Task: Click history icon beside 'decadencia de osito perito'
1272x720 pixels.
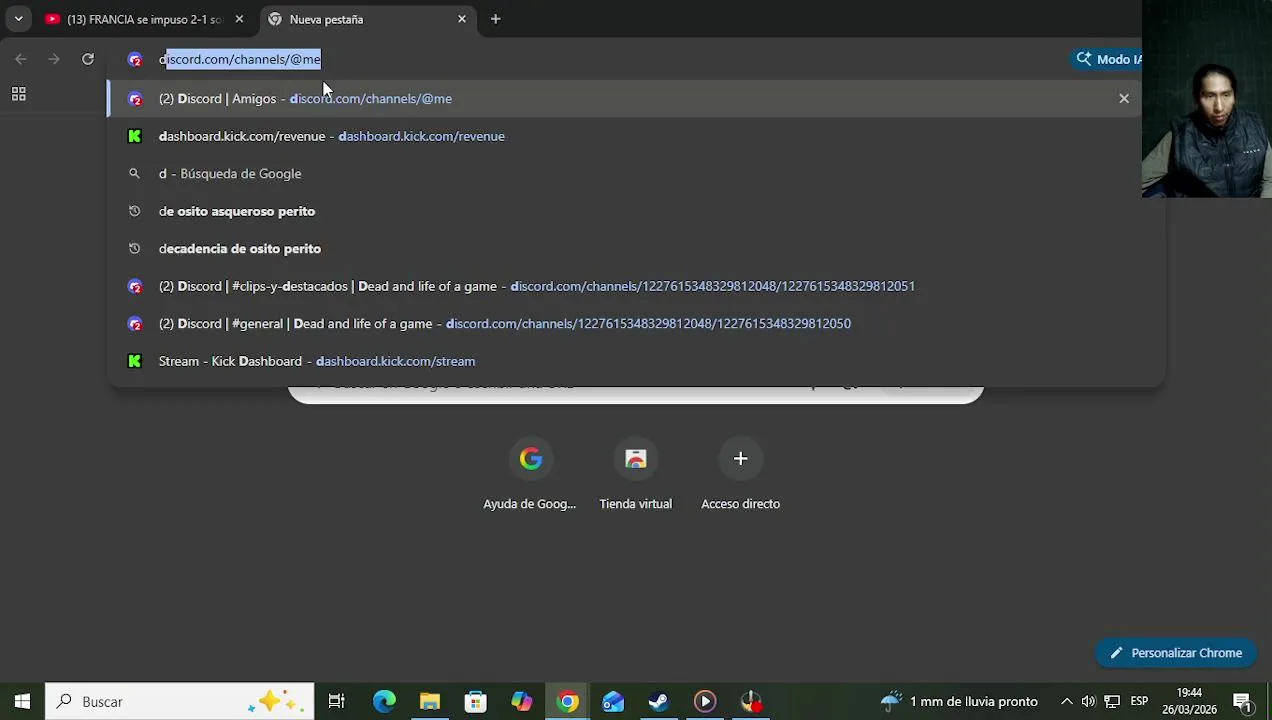Action: tap(135, 249)
